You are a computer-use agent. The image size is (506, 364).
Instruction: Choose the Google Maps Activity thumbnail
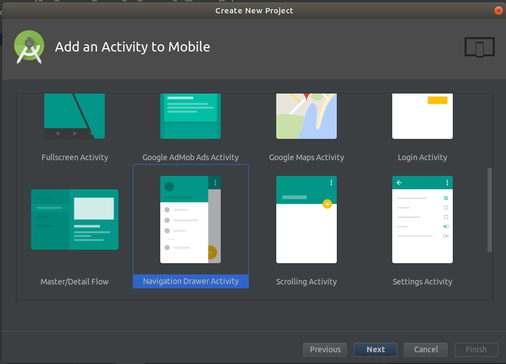click(x=306, y=116)
